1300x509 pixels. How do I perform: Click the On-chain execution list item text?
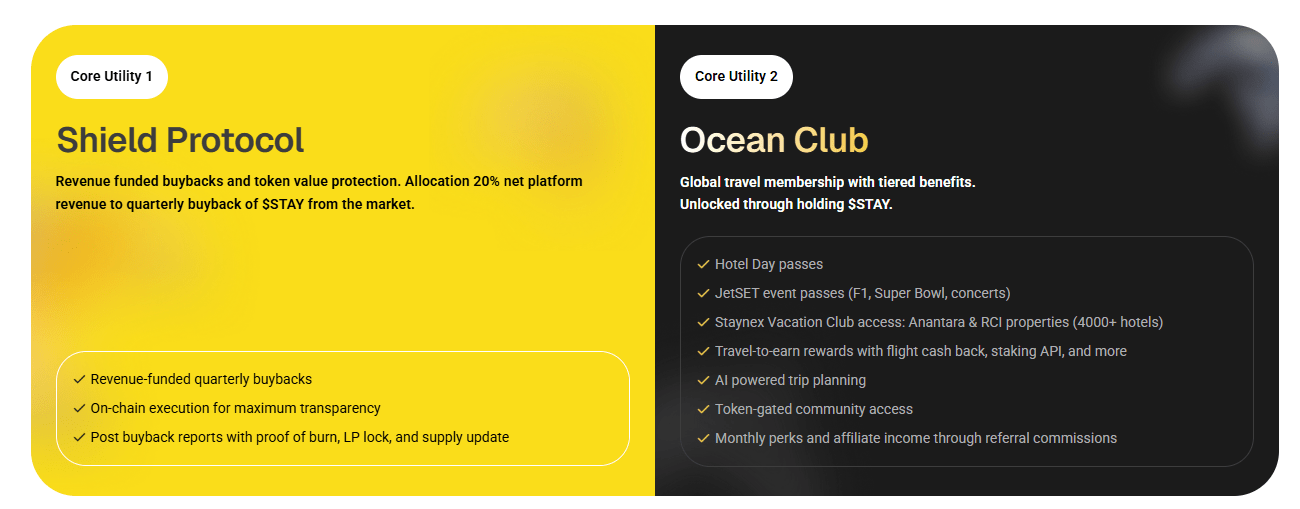(235, 408)
